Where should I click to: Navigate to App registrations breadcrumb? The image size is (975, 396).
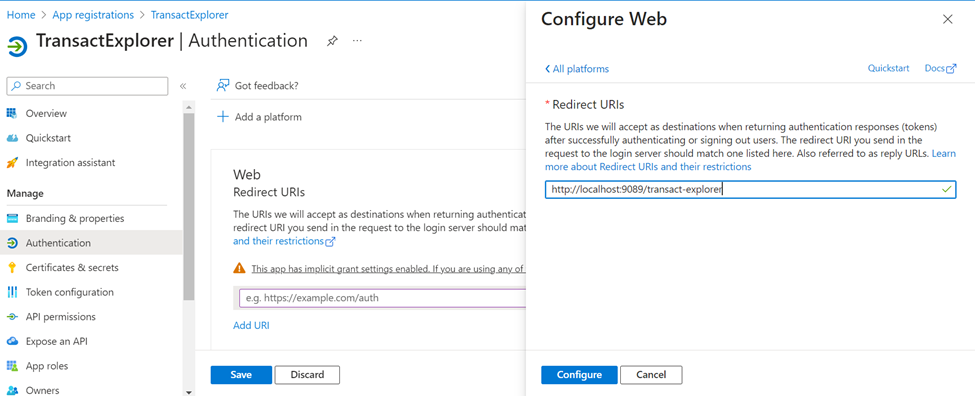coord(93,14)
